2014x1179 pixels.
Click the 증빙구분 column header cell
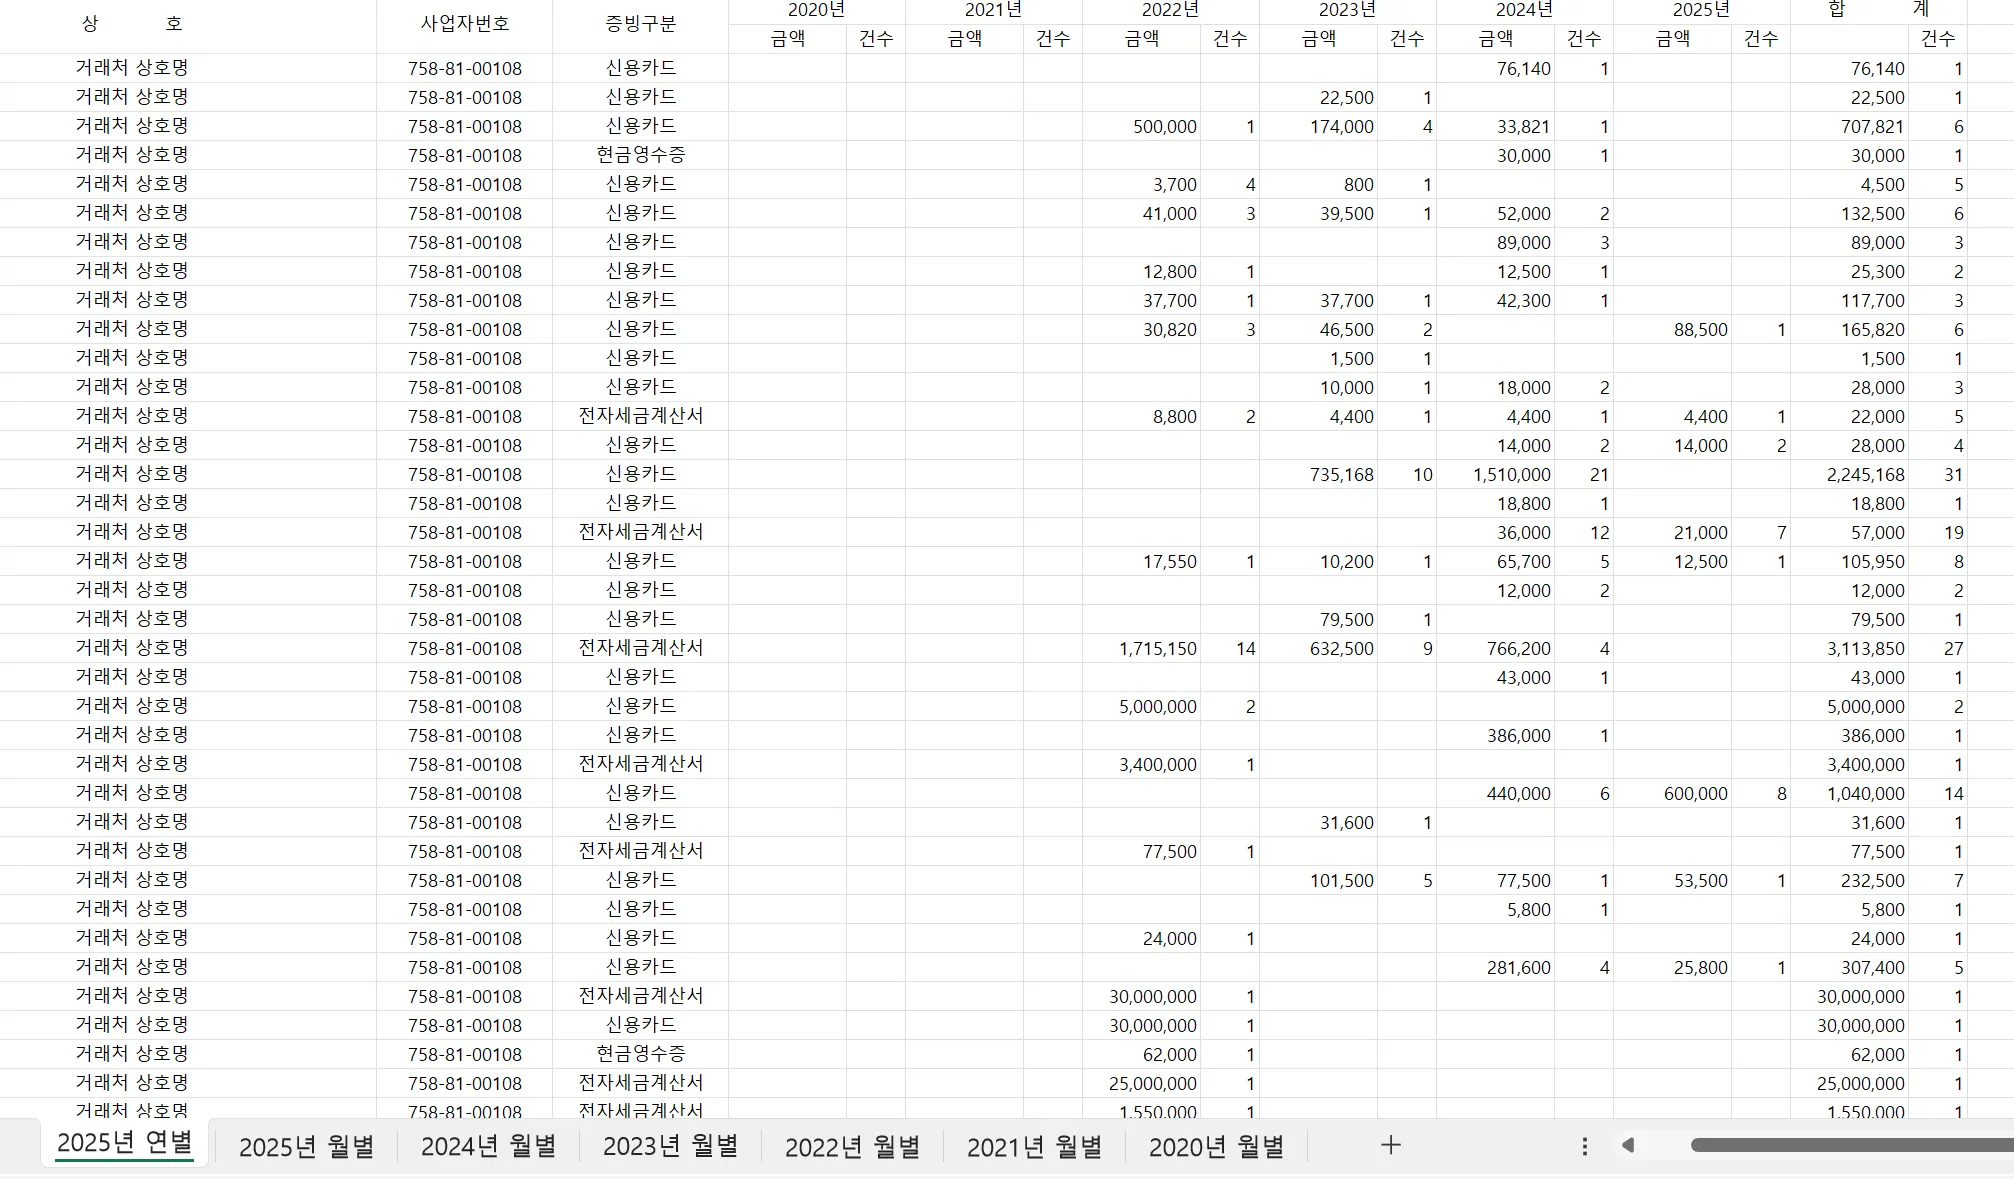pyautogui.click(x=640, y=24)
